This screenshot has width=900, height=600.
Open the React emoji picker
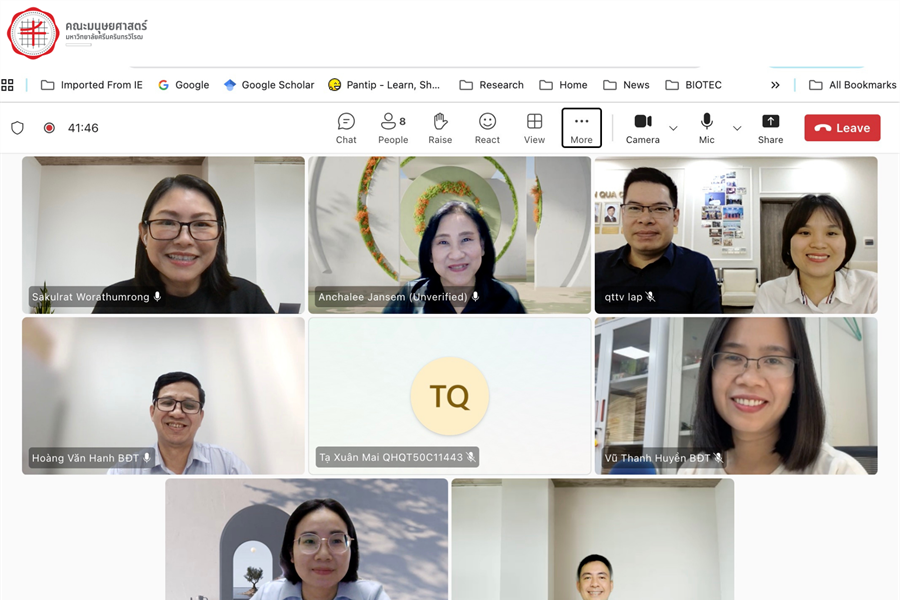487,128
